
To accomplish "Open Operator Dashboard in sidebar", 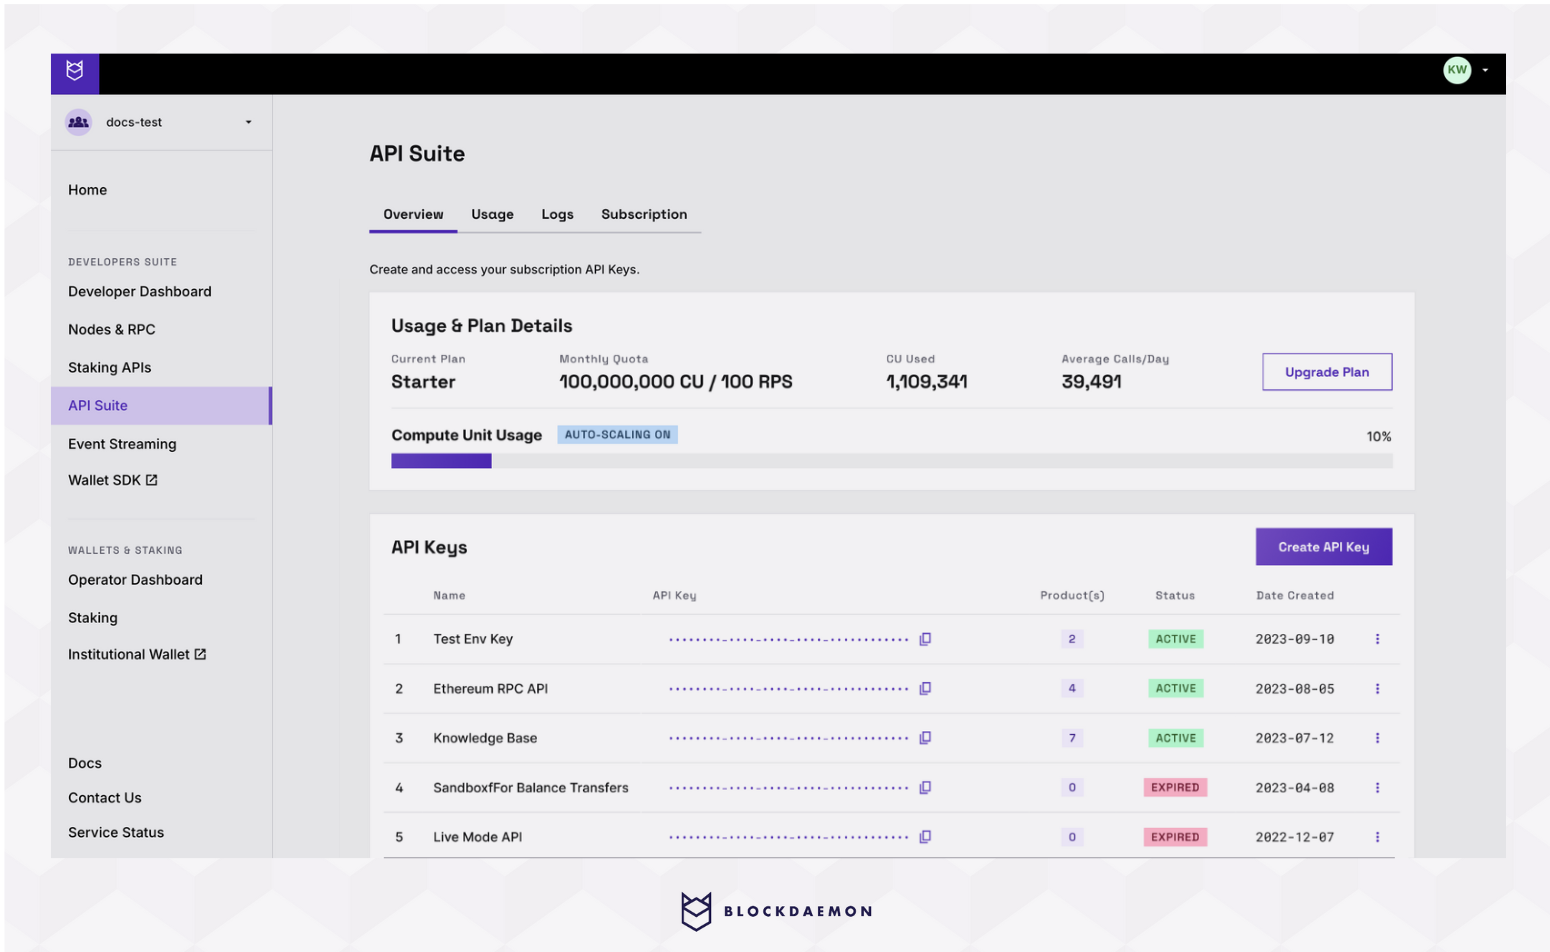I will [x=135, y=580].
